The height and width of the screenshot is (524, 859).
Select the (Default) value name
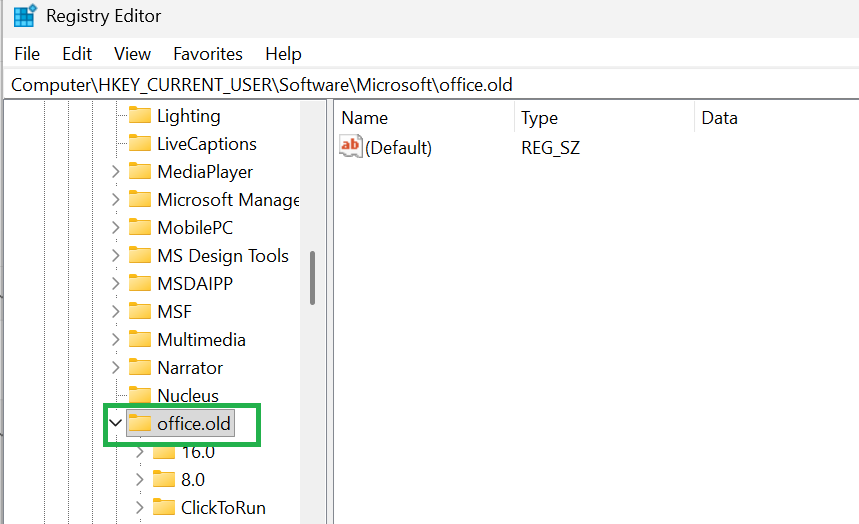pyautogui.click(x=398, y=147)
